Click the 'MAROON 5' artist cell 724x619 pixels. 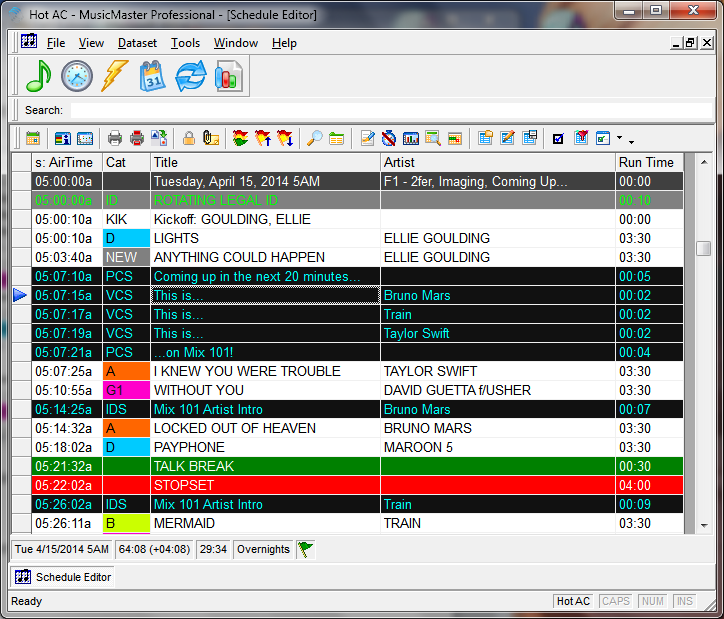(x=498, y=447)
